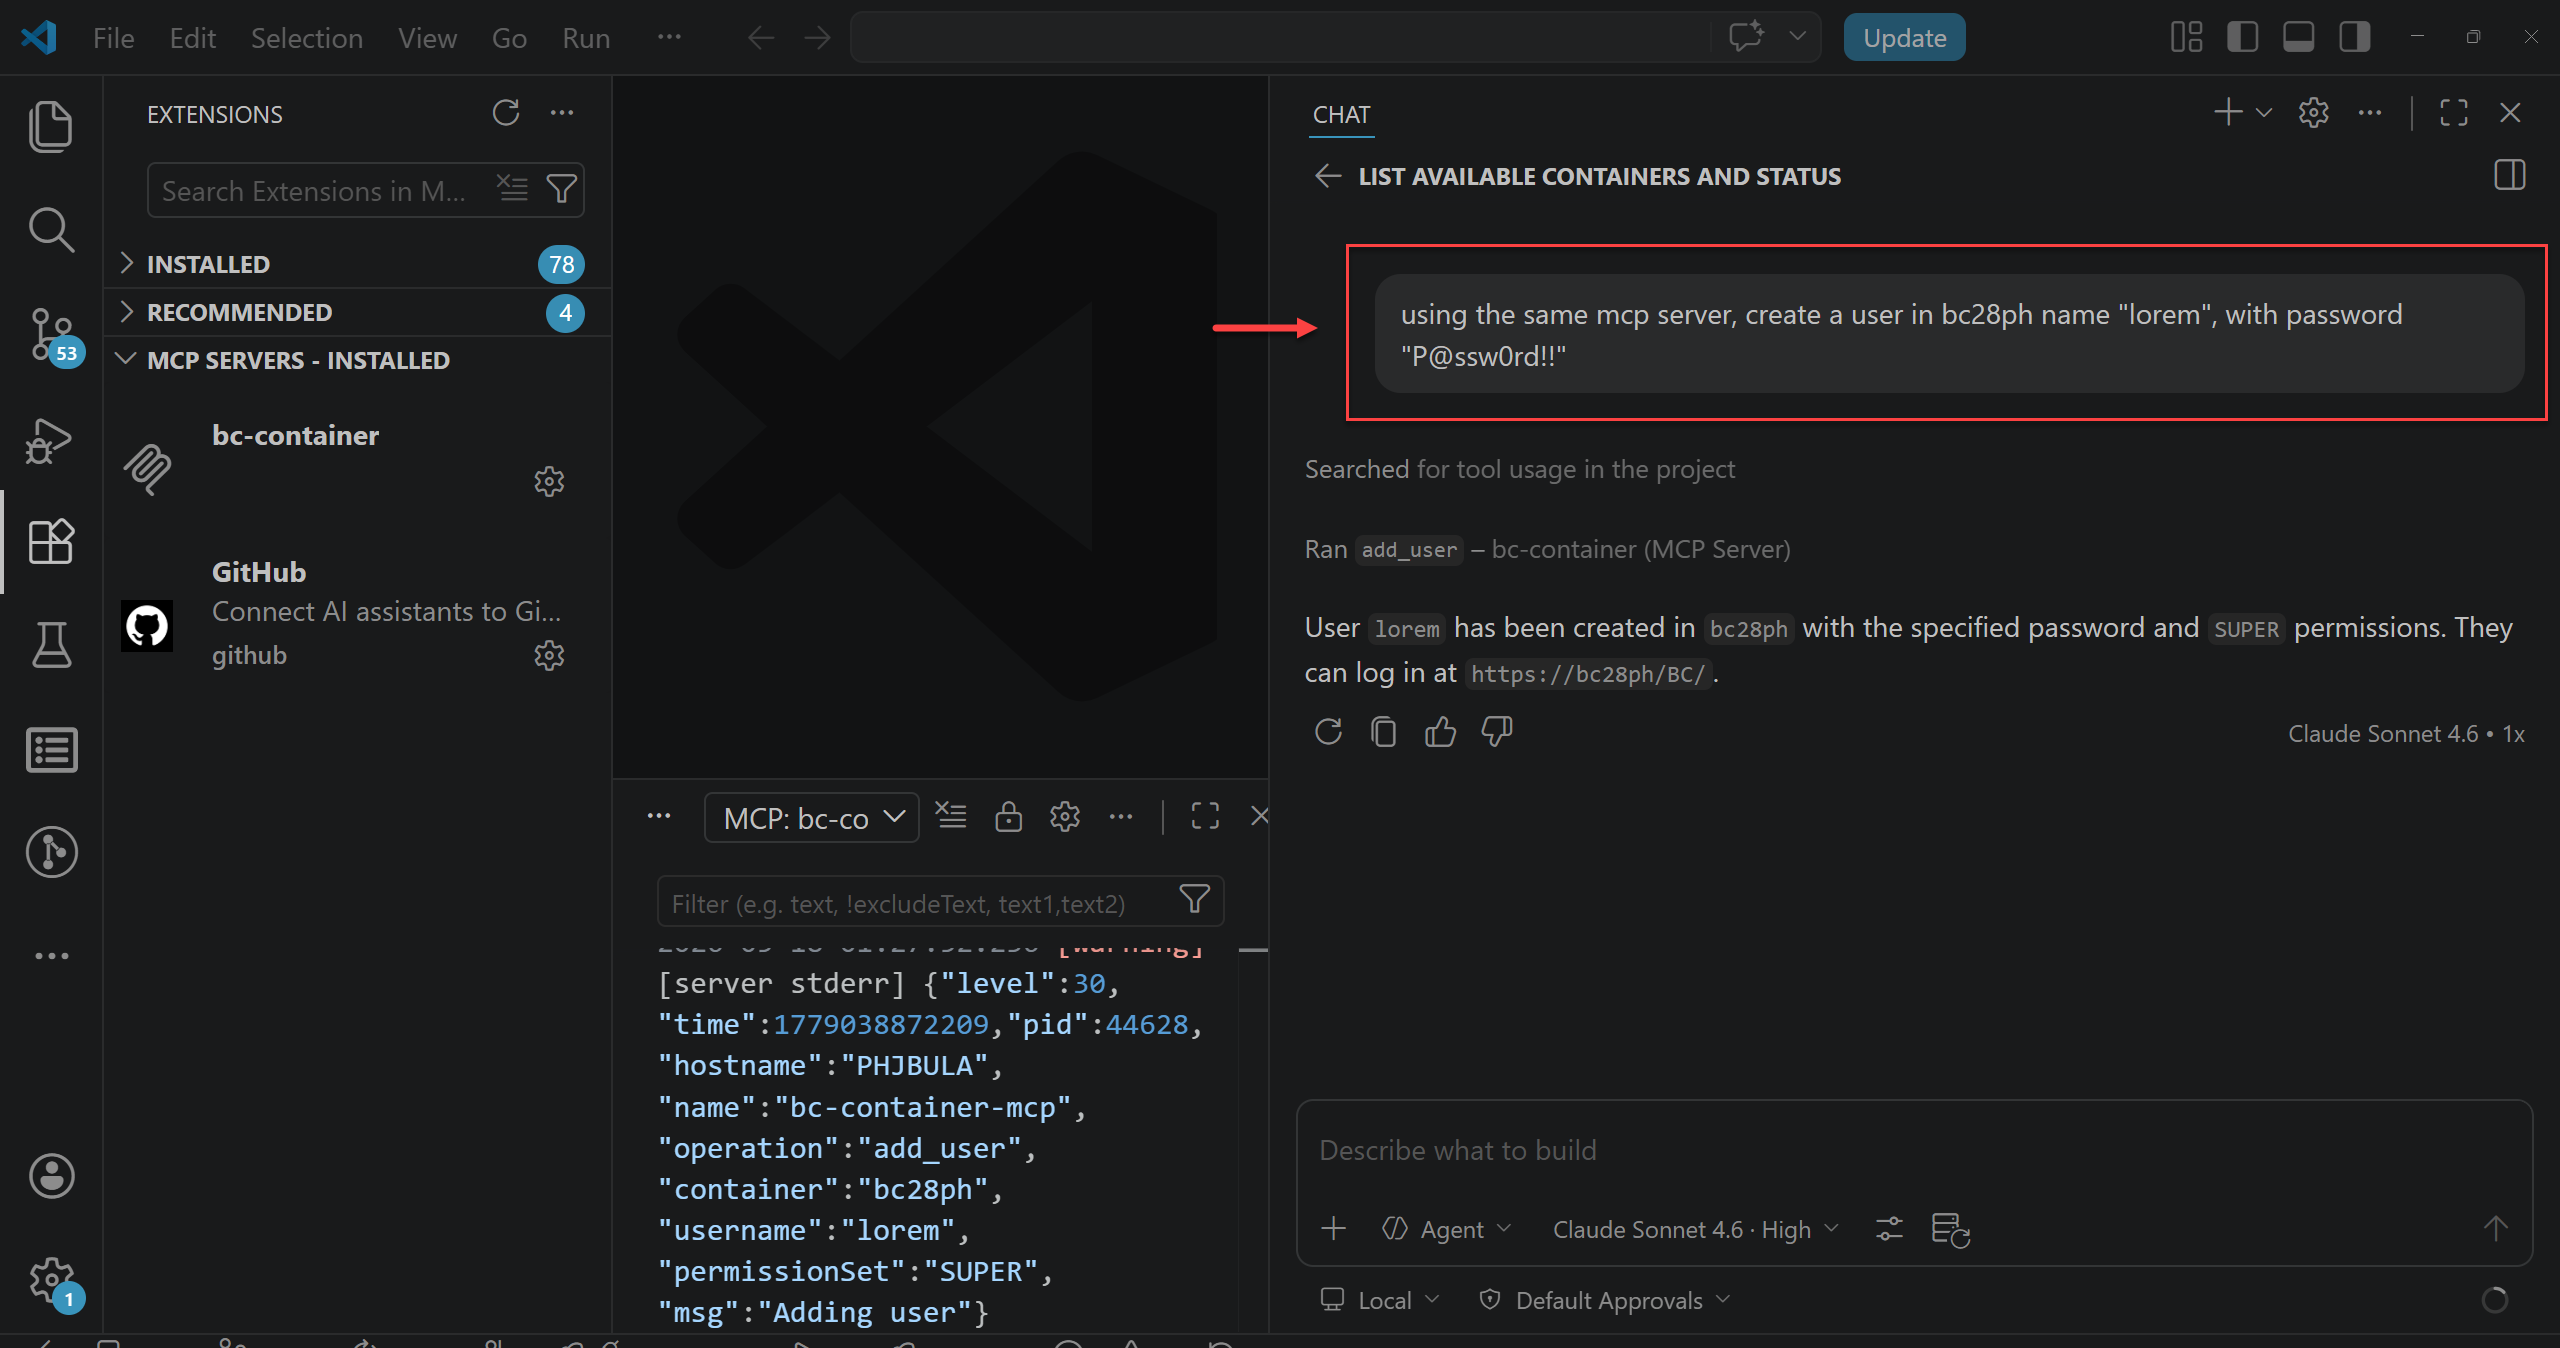Filter extensions with the funnel icon
The height and width of the screenshot is (1348, 2560).
point(561,189)
